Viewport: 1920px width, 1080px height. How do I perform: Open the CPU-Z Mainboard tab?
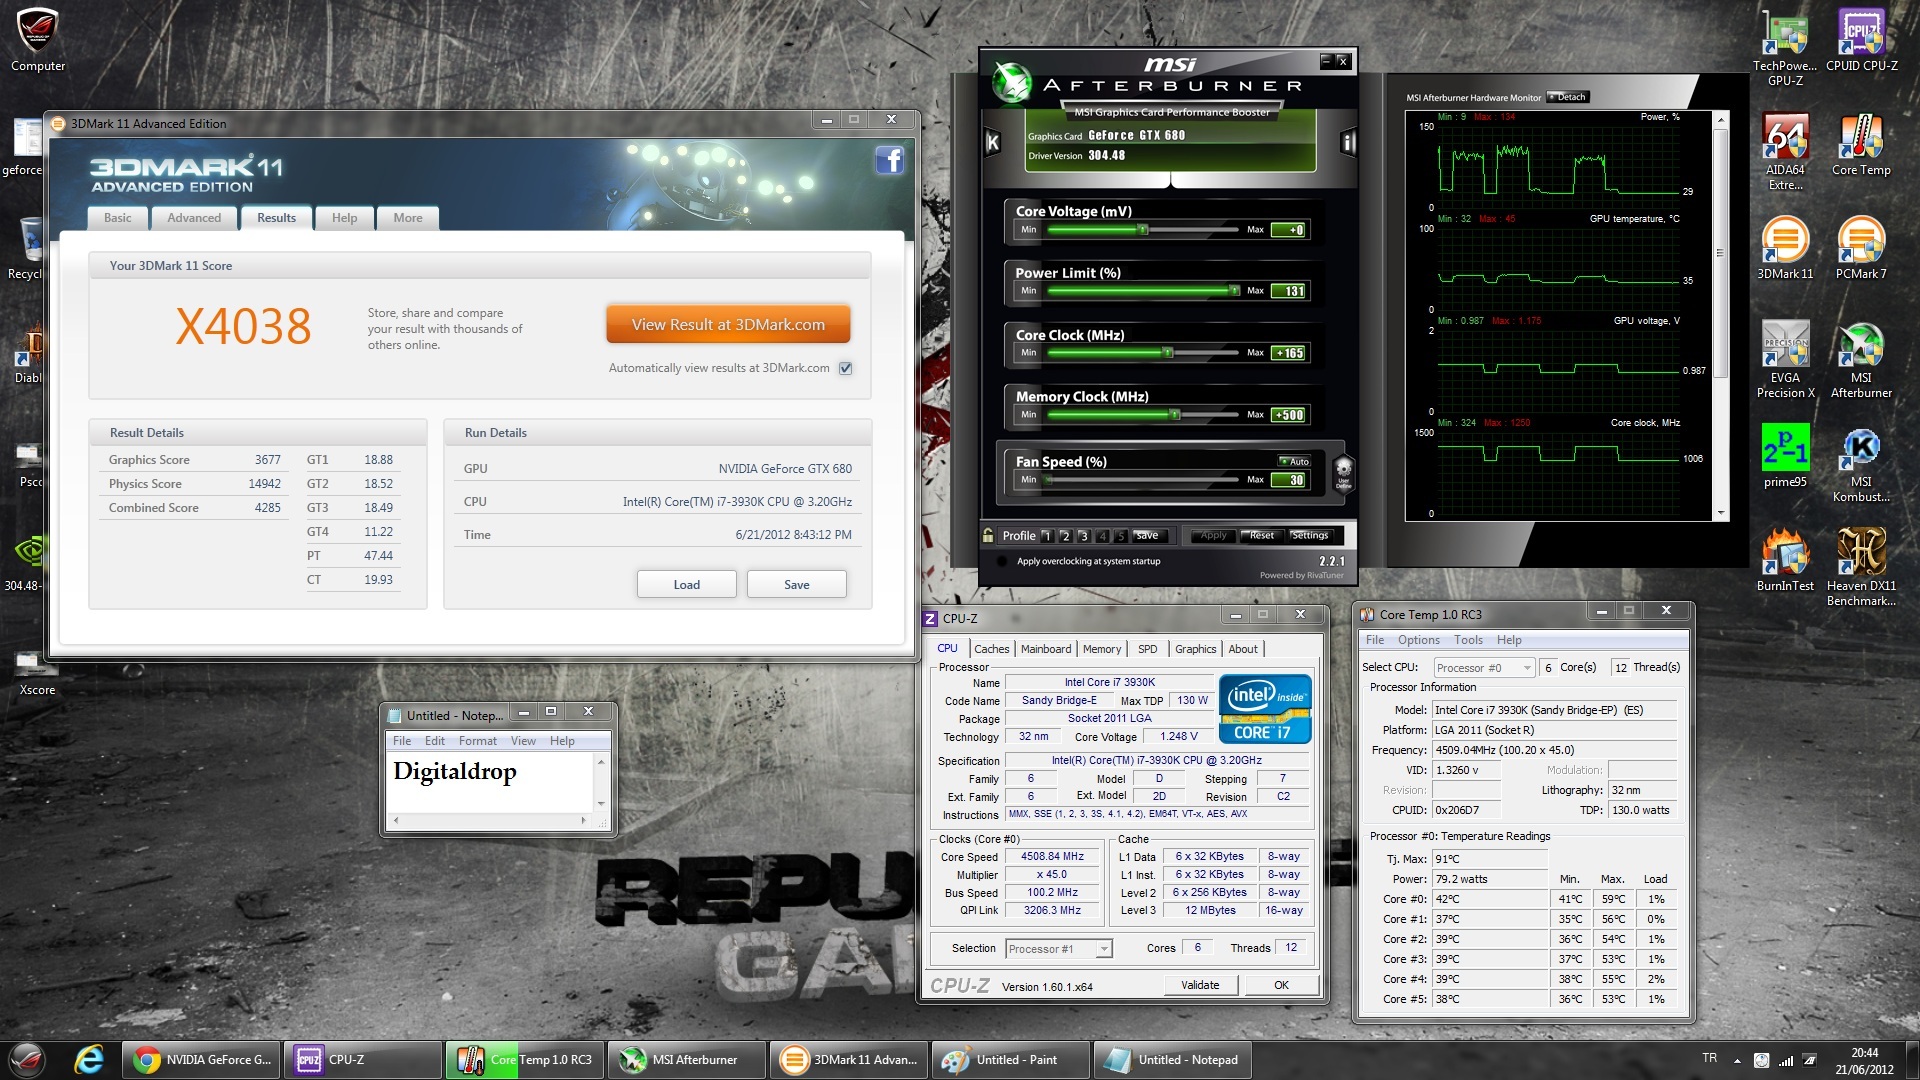point(1046,649)
